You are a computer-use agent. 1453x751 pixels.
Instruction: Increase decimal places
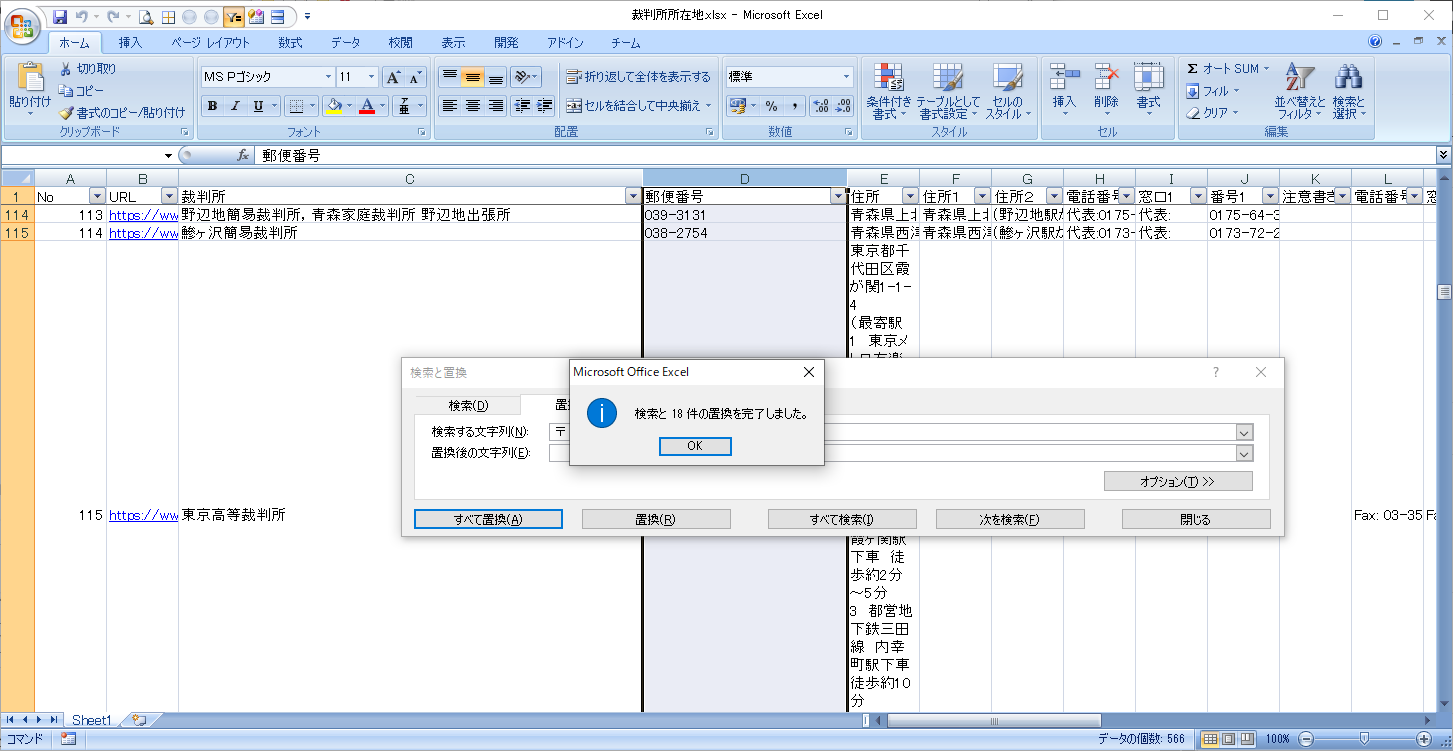tap(821, 106)
